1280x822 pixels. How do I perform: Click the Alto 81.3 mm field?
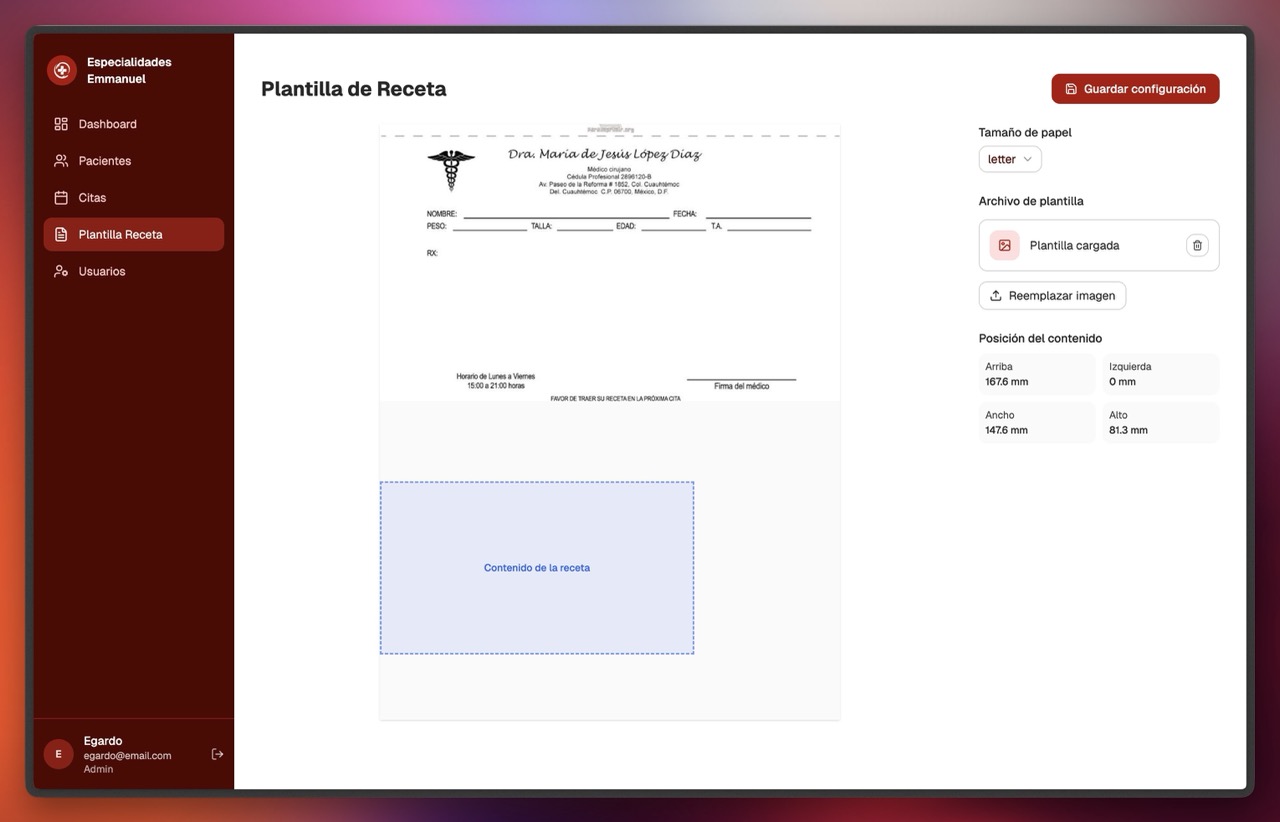tap(1160, 423)
